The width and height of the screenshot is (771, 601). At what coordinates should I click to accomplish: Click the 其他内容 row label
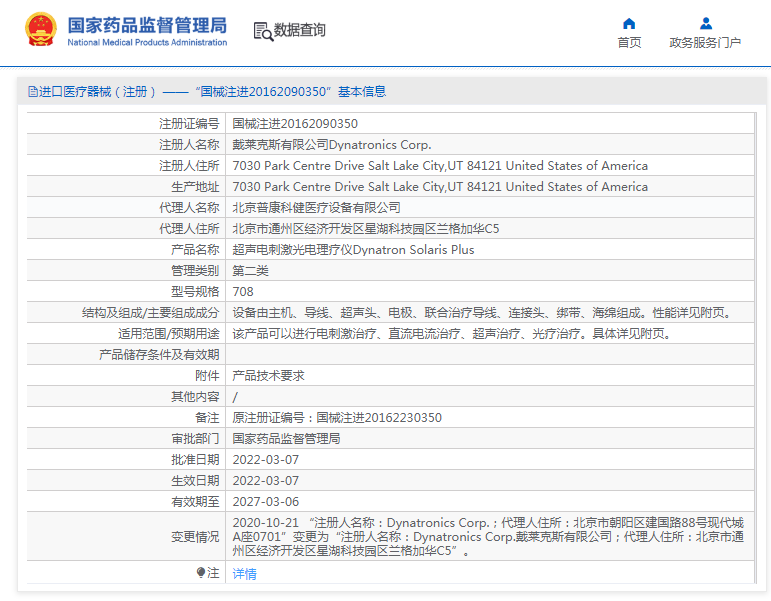pos(195,396)
